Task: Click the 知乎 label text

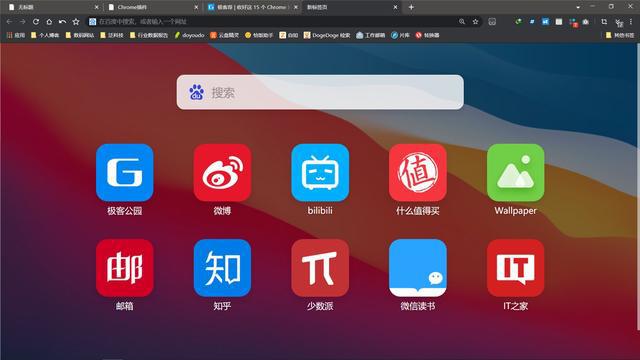Action: point(222,306)
